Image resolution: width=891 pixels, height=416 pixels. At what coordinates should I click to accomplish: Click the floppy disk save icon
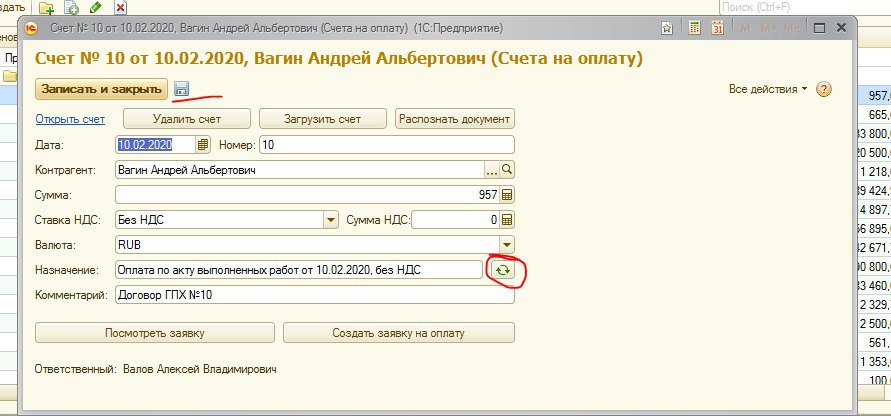181,89
